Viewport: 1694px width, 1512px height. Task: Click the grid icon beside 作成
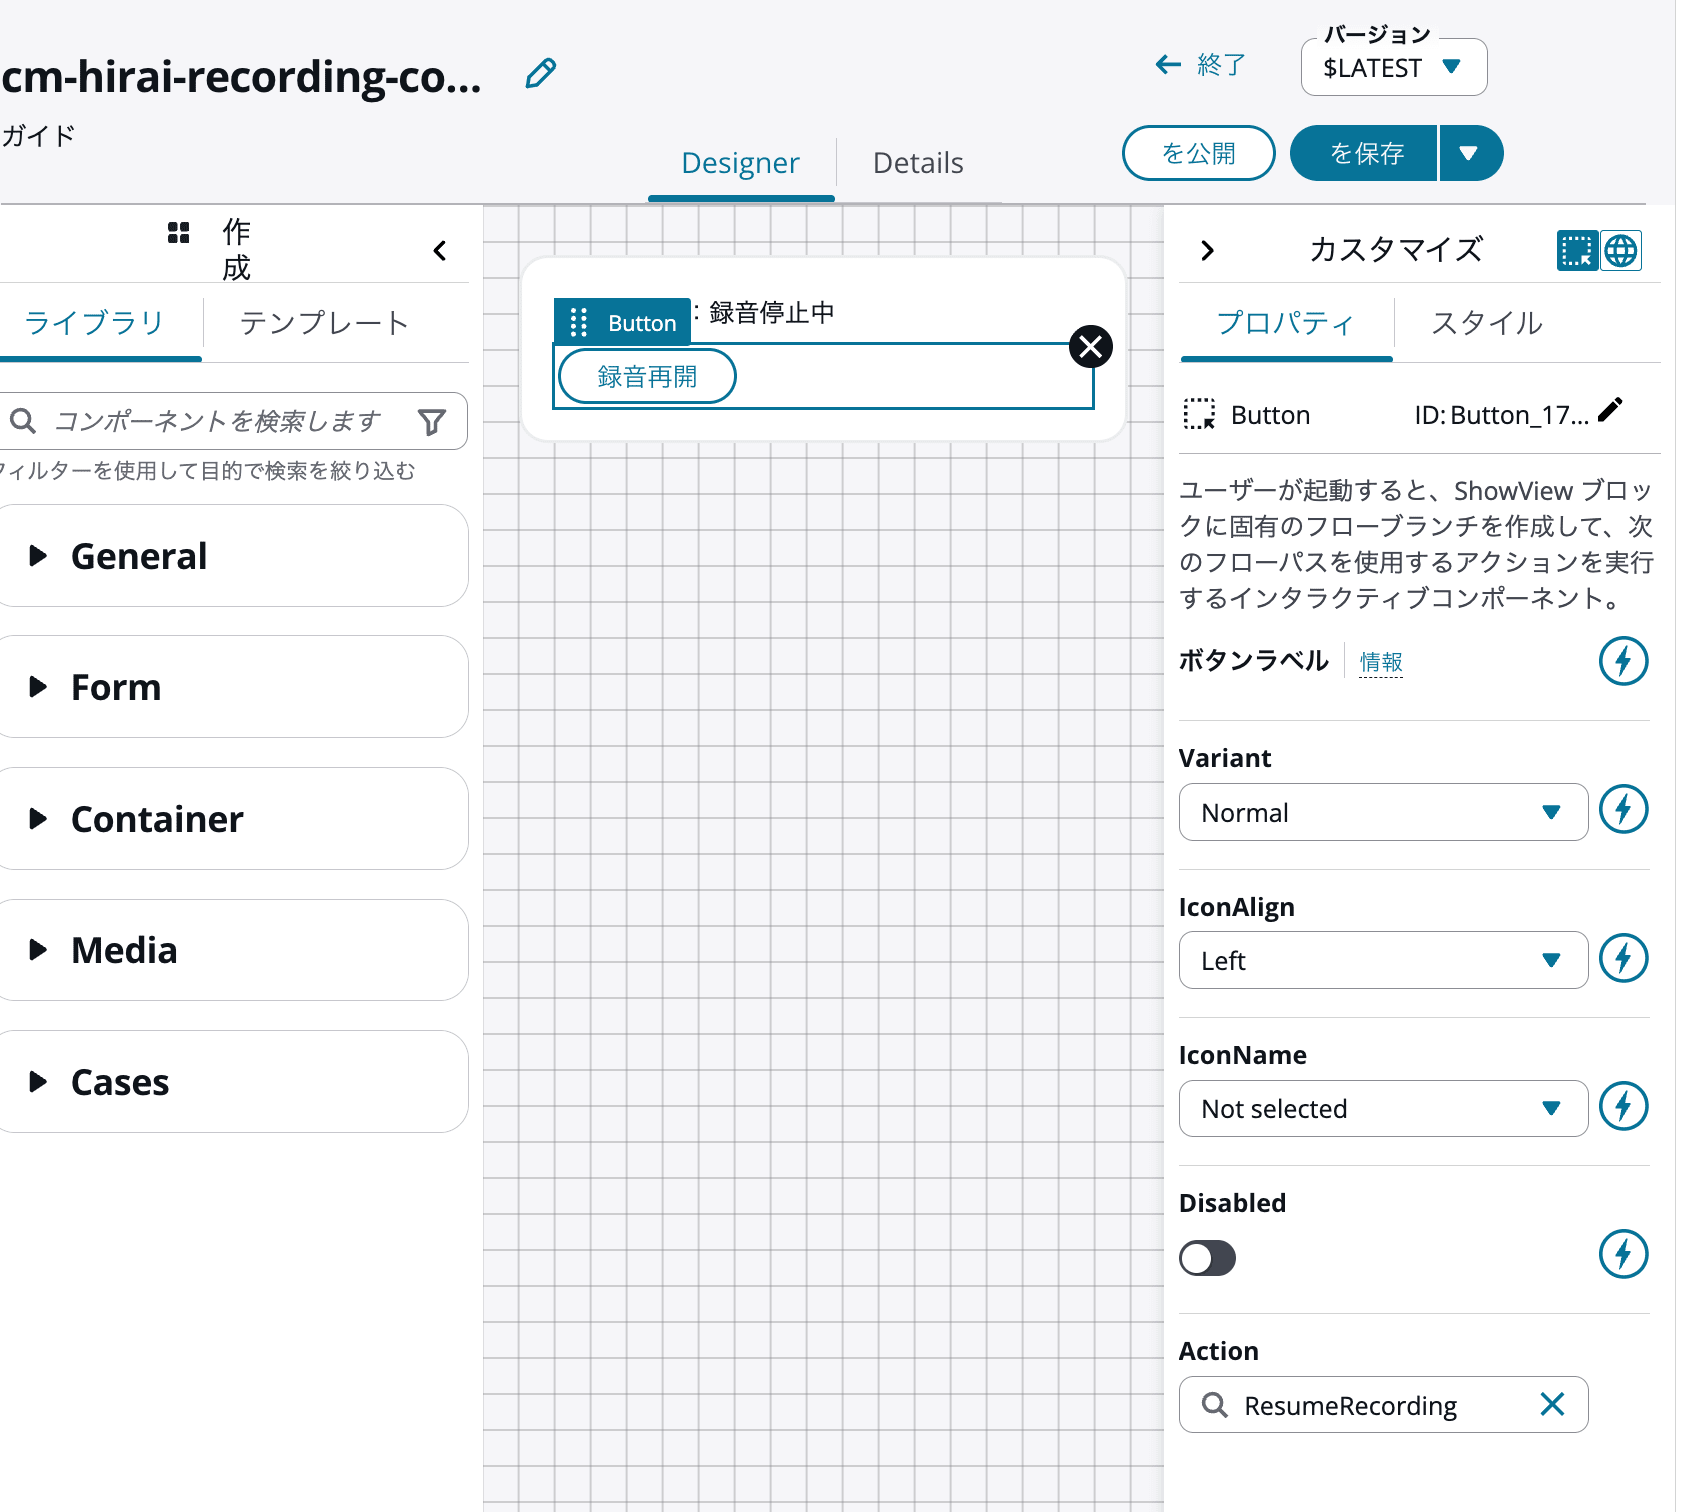point(179,233)
